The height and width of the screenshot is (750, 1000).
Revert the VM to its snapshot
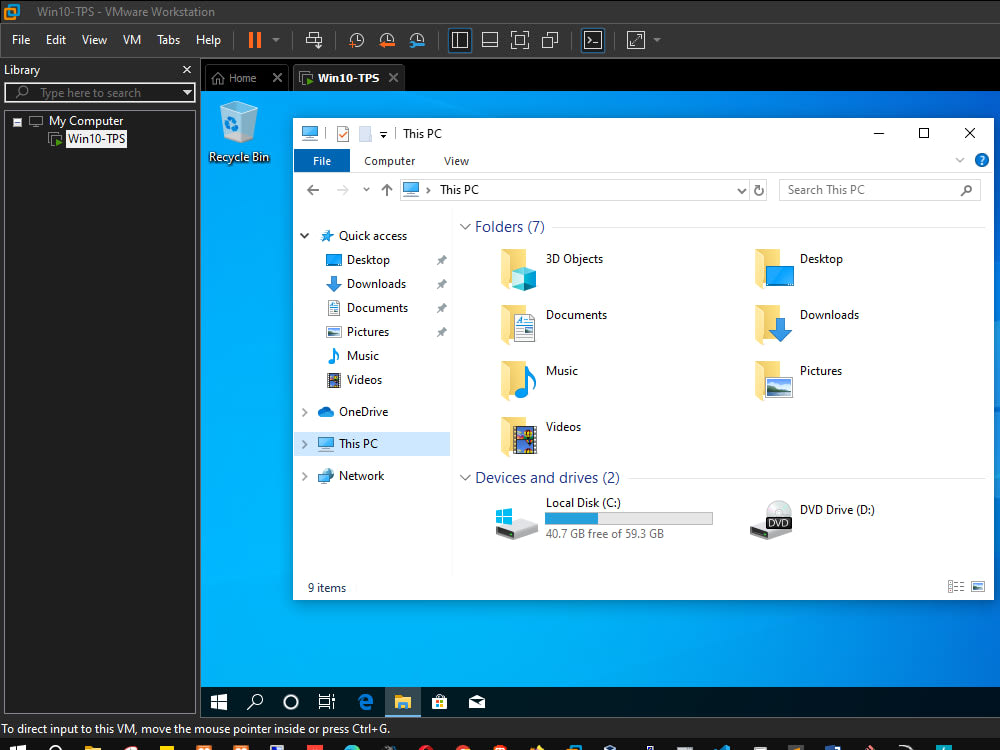click(x=387, y=40)
